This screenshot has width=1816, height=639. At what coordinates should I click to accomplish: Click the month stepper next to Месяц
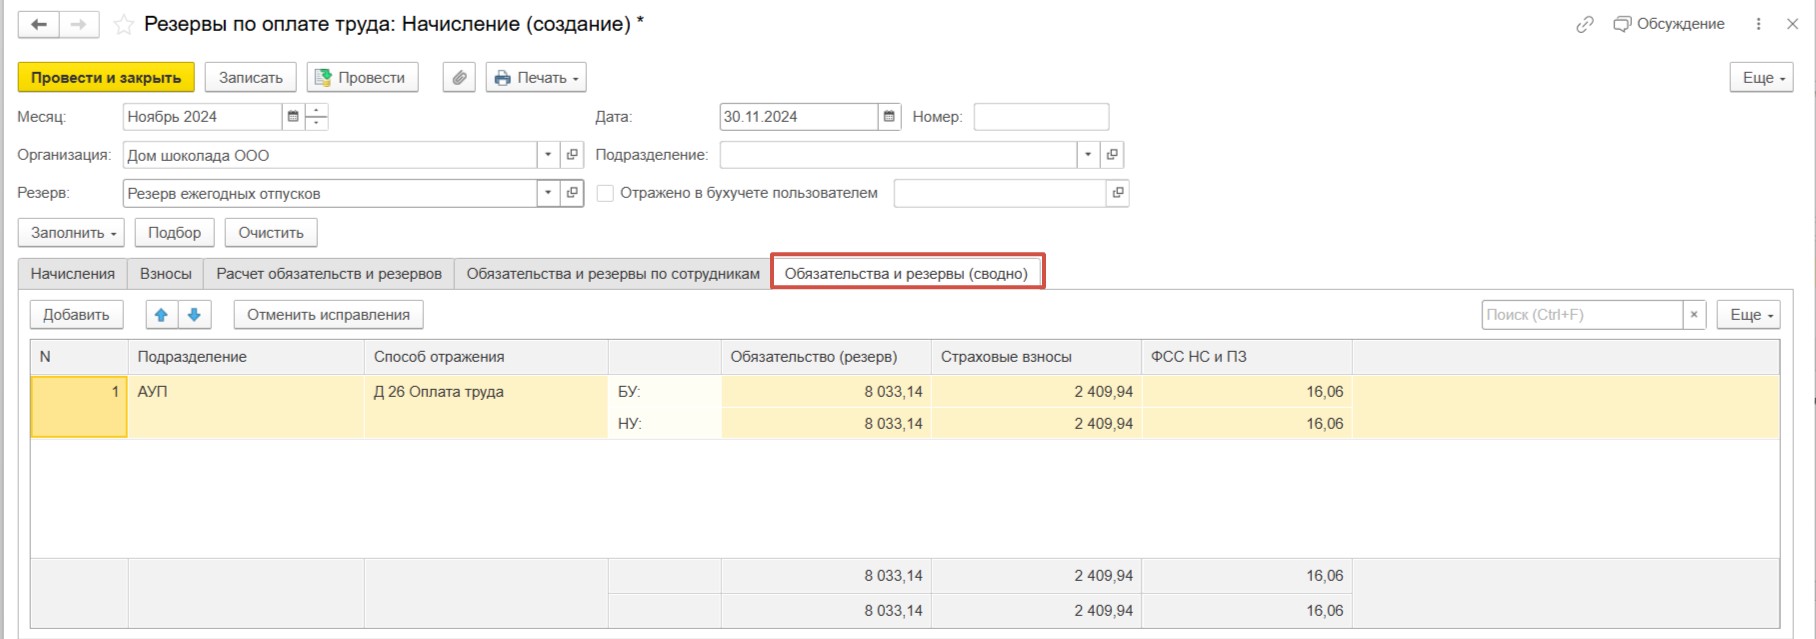[x=316, y=117]
